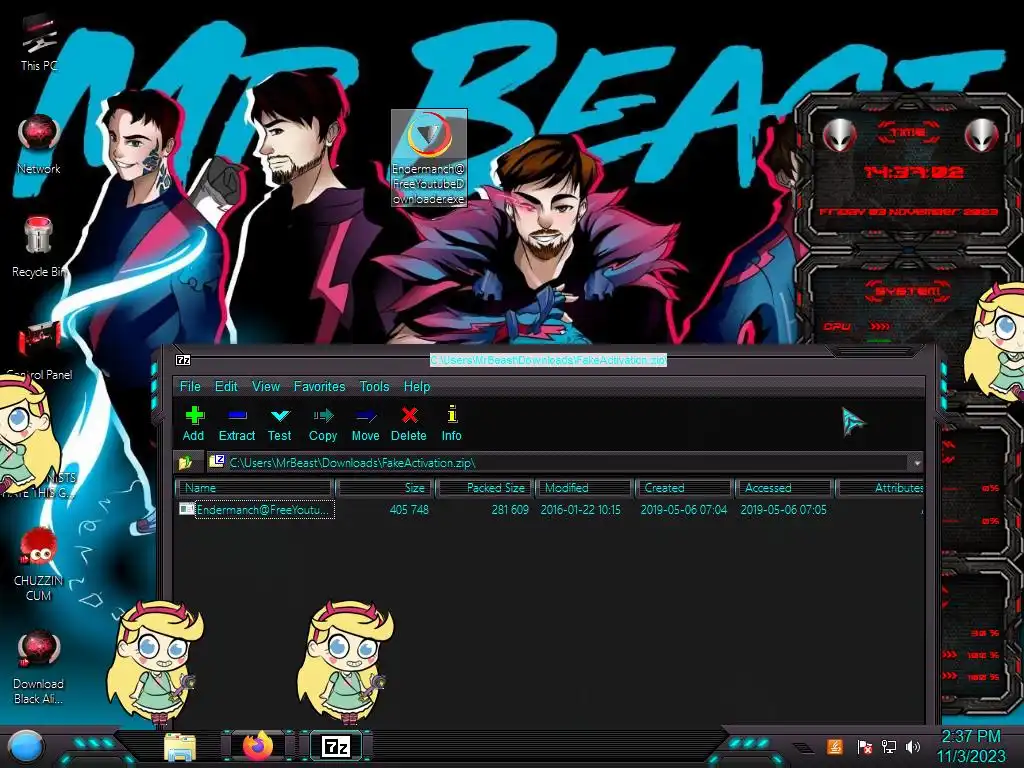Image resolution: width=1024 pixels, height=768 pixels.
Task: Click the size value 405 748
Action: coord(409,509)
